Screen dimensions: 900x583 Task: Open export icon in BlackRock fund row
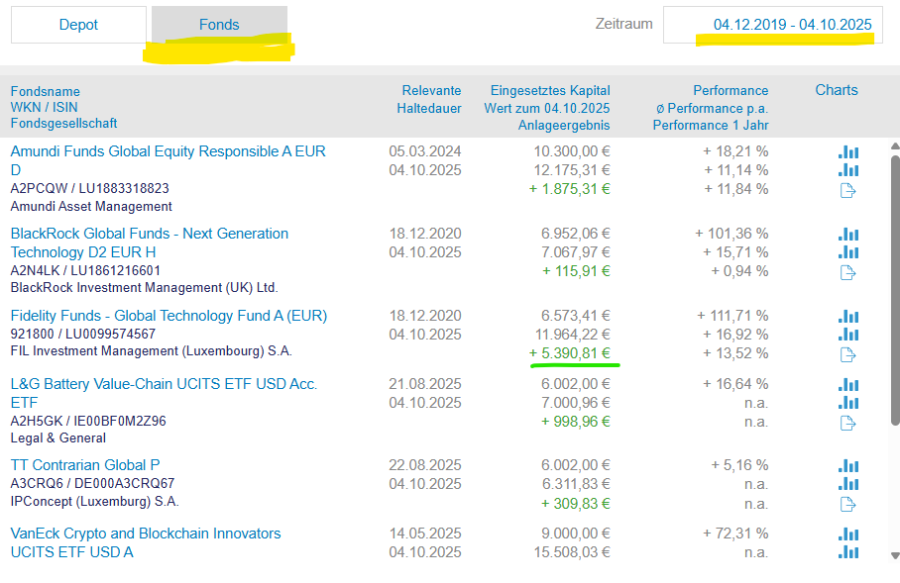coord(848,272)
